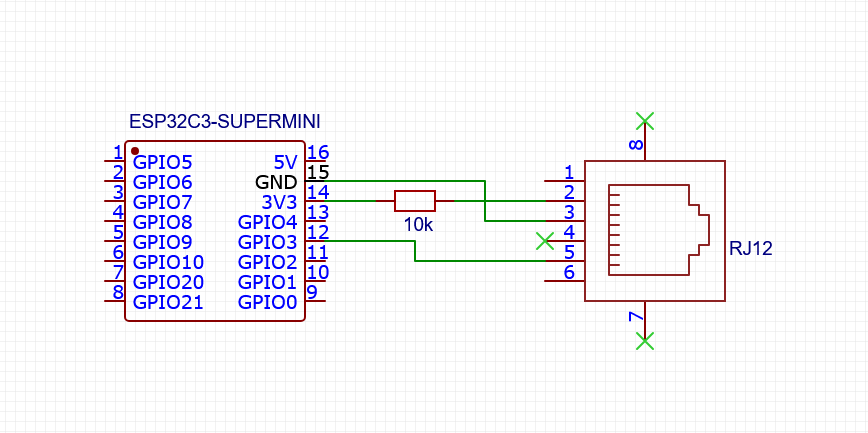Select the highlighted GND pin label
The height and width of the screenshot is (433, 868).
click(276, 182)
